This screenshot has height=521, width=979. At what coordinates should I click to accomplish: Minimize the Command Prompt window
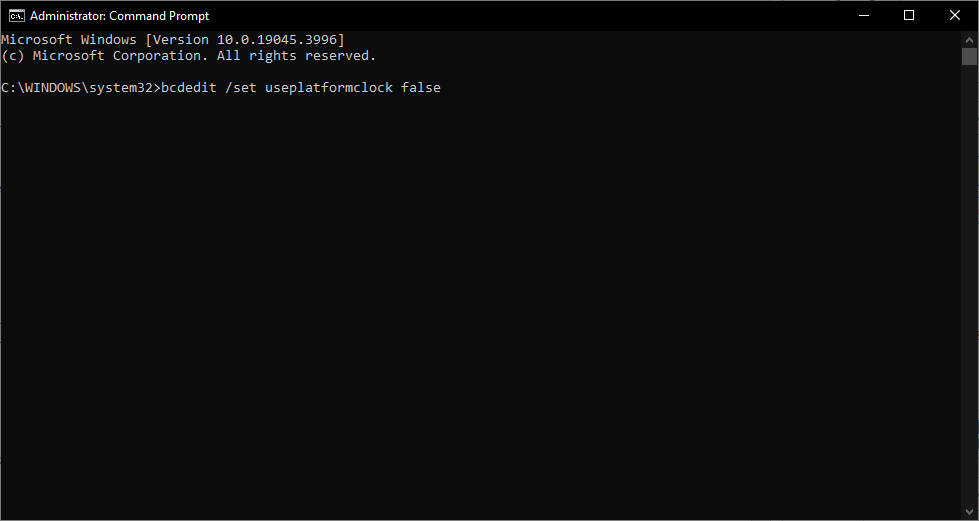tap(863, 15)
